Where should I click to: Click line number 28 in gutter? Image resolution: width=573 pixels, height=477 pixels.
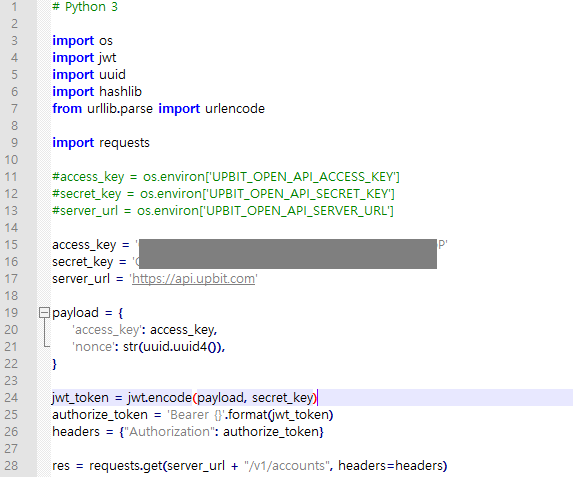pos(11,466)
